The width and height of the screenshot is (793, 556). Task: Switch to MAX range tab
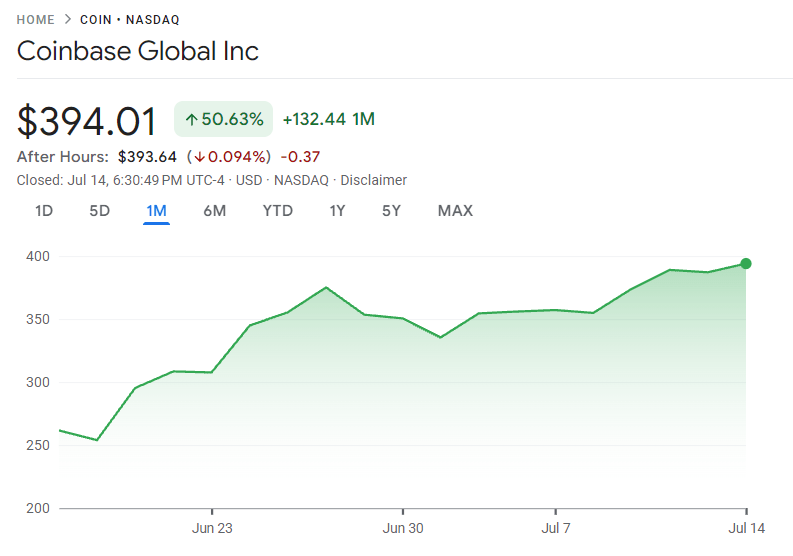click(x=455, y=211)
